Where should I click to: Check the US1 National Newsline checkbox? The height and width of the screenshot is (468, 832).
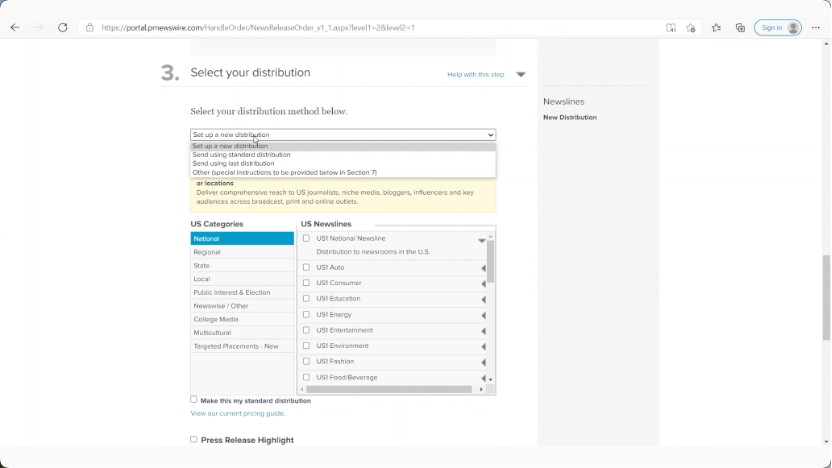click(306, 239)
